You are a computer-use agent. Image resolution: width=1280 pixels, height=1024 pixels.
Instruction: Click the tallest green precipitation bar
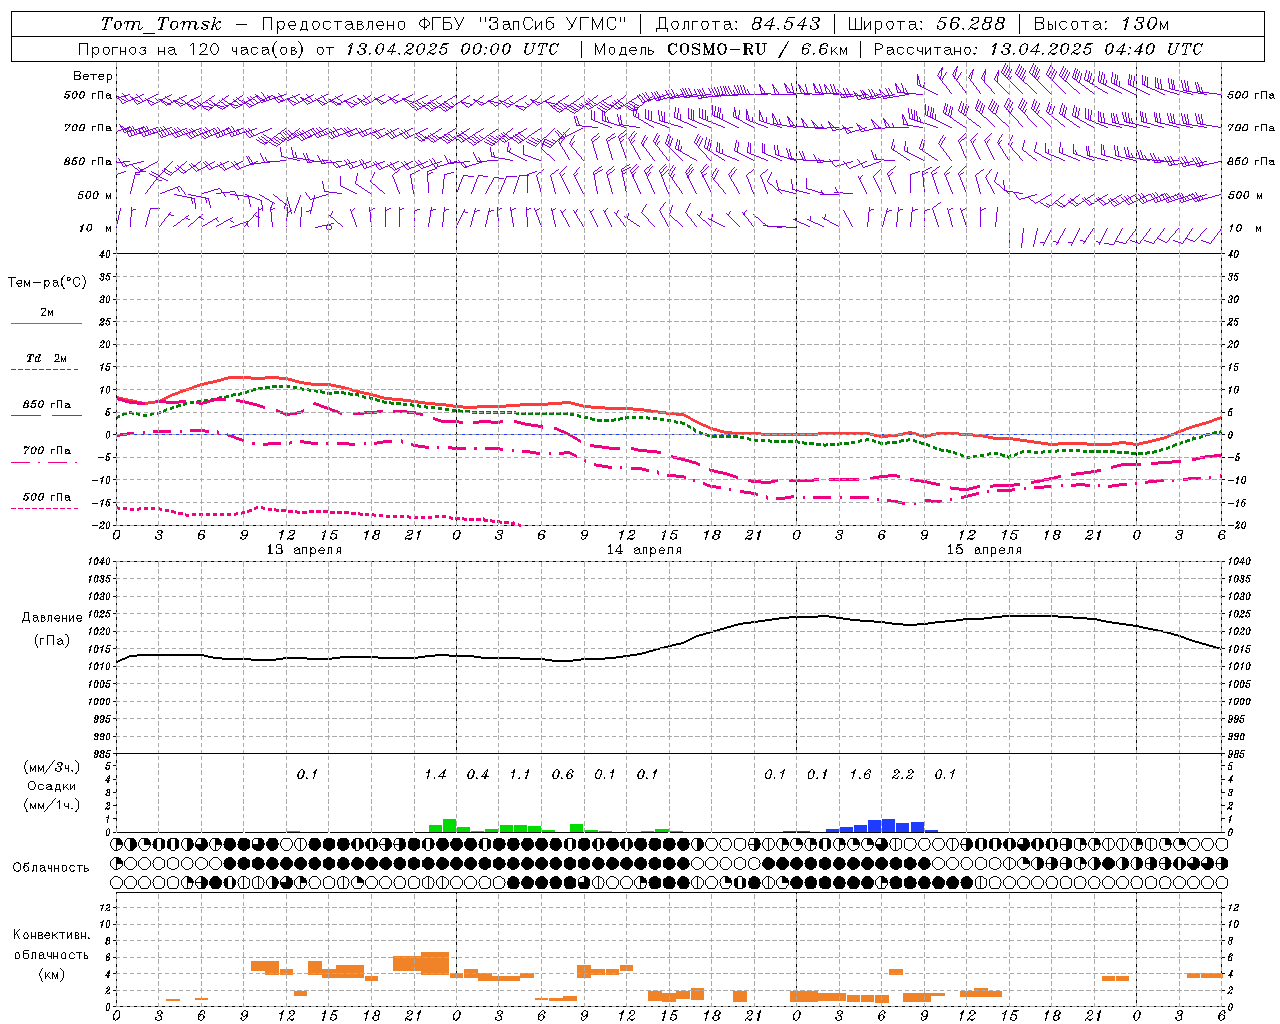(449, 825)
